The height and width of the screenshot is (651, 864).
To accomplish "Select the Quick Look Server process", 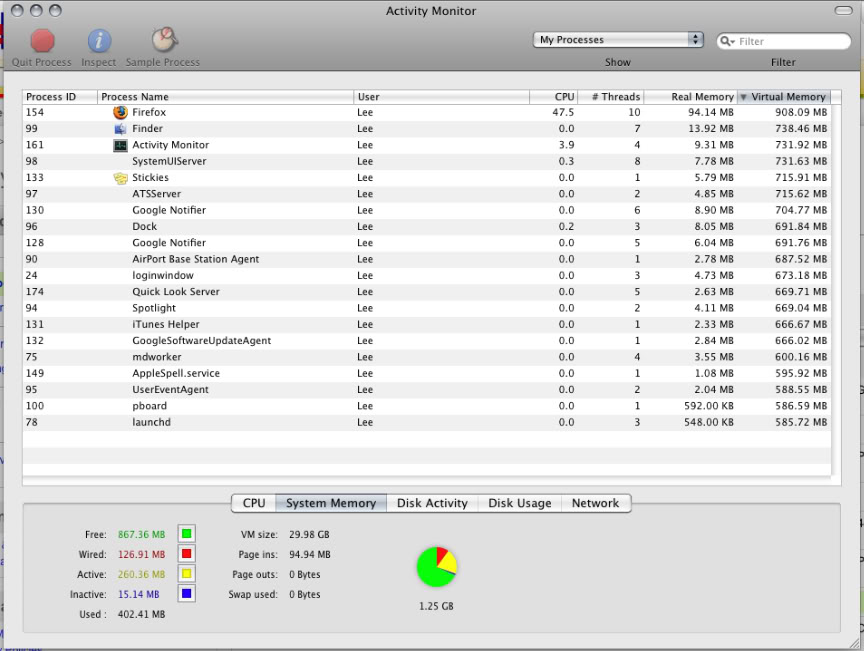I will pyautogui.click(x=426, y=292).
